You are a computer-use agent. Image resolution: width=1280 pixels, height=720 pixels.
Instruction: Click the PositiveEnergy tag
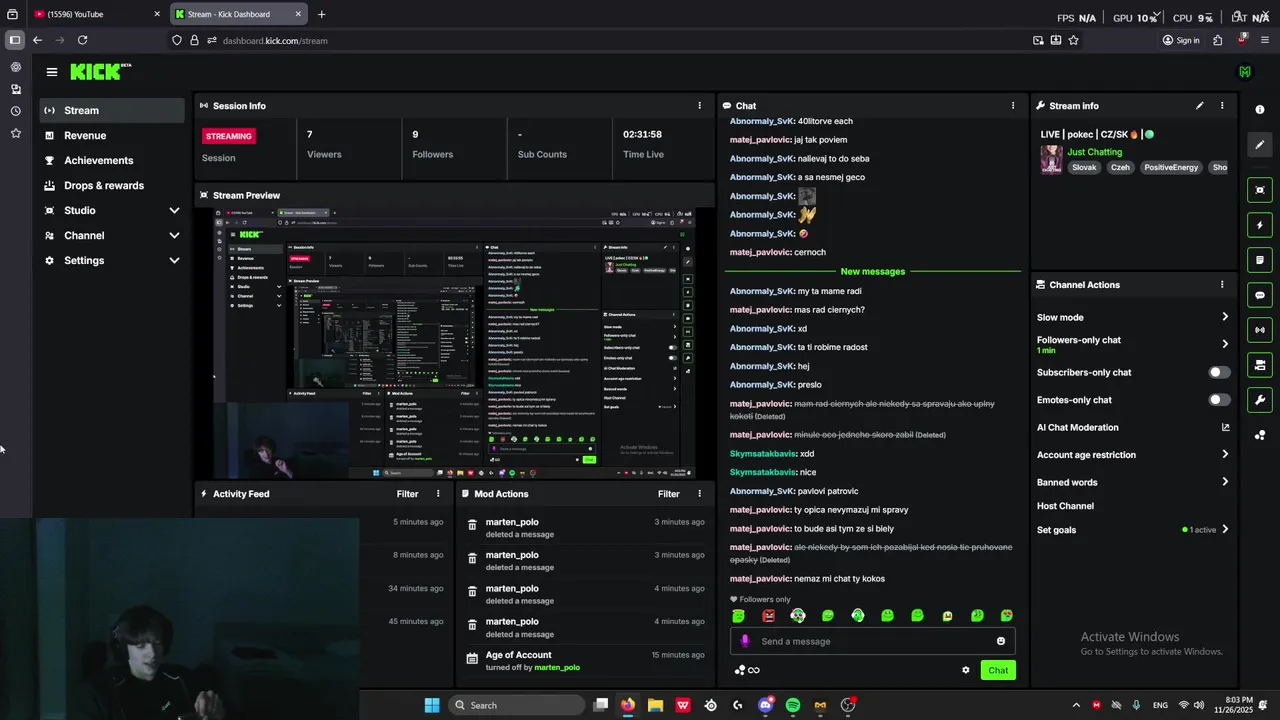(x=1171, y=167)
